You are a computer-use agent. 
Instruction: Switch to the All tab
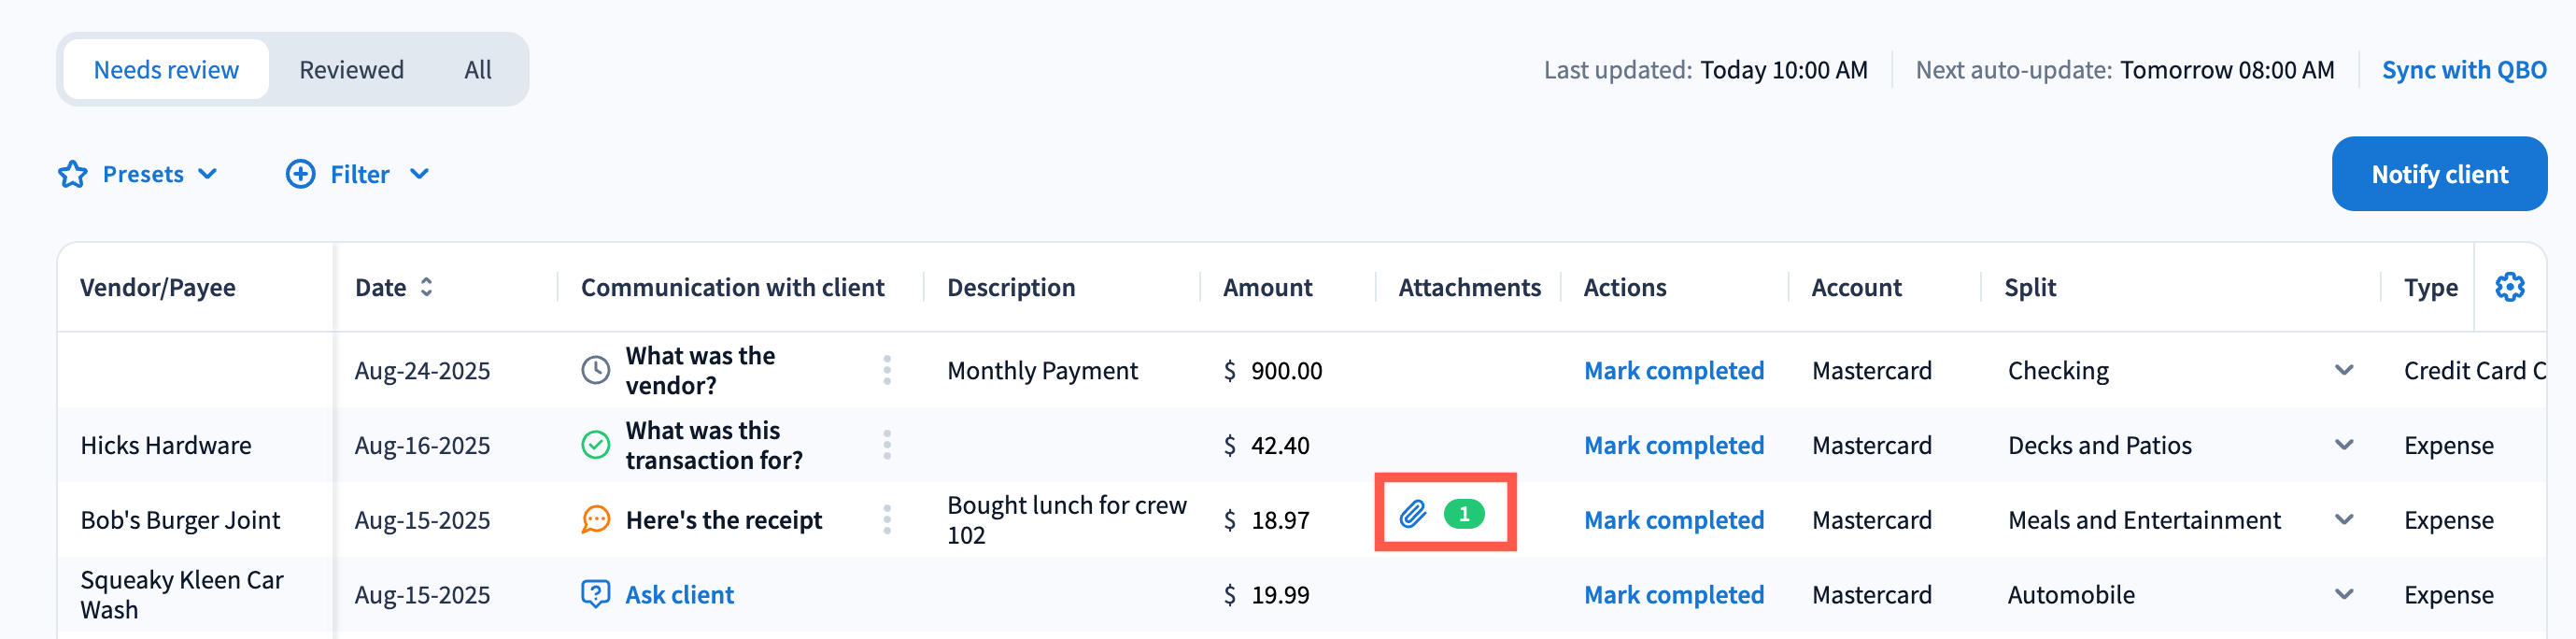(x=477, y=70)
